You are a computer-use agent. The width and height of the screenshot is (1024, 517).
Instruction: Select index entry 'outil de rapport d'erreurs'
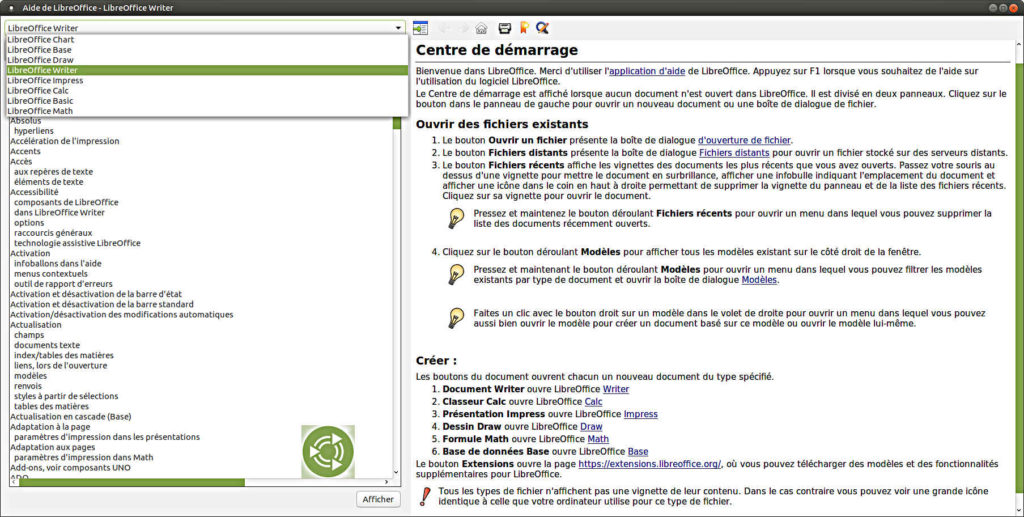(63, 284)
